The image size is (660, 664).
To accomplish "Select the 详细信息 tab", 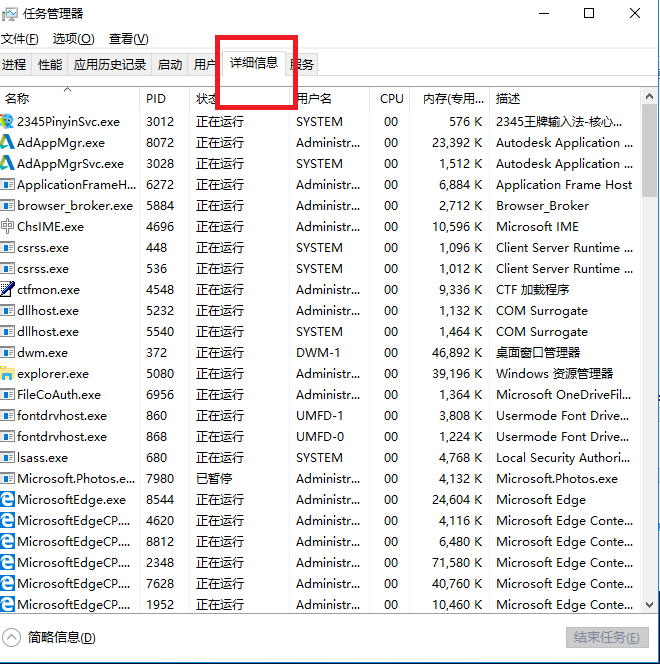I will [x=254, y=63].
